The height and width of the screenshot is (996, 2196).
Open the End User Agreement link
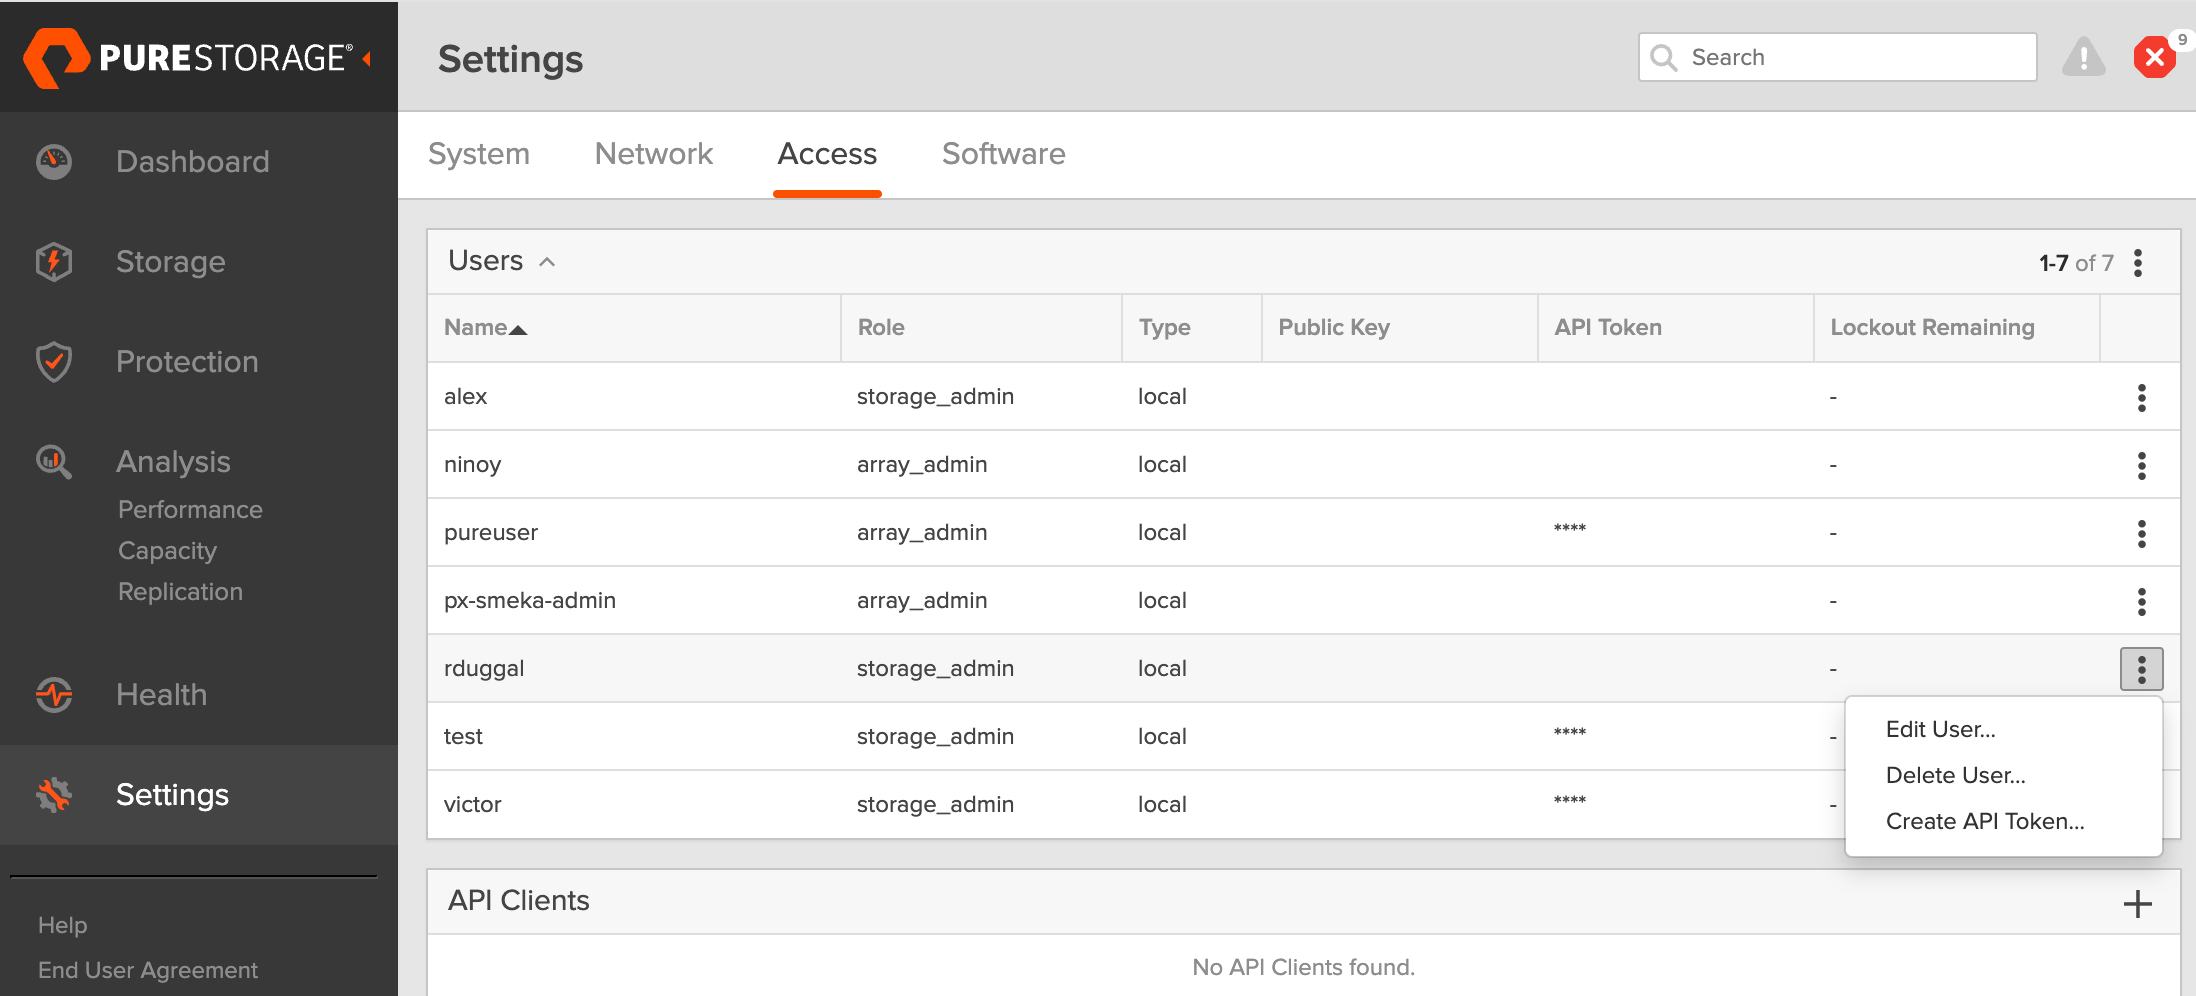pyautogui.click(x=147, y=969)
